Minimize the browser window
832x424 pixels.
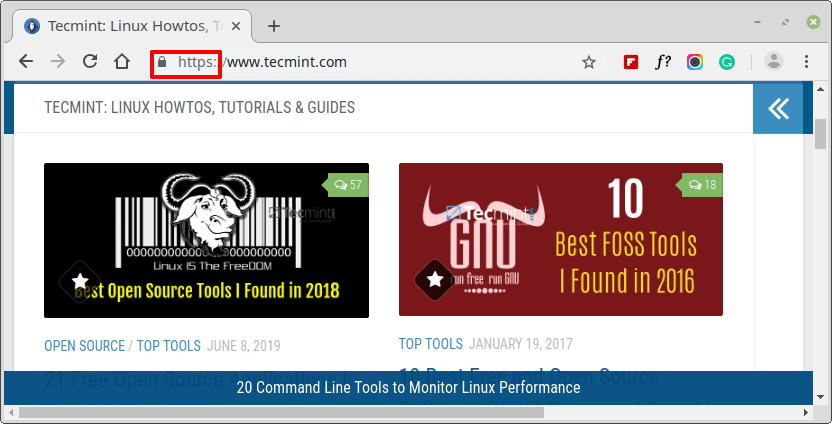(758, 22)
